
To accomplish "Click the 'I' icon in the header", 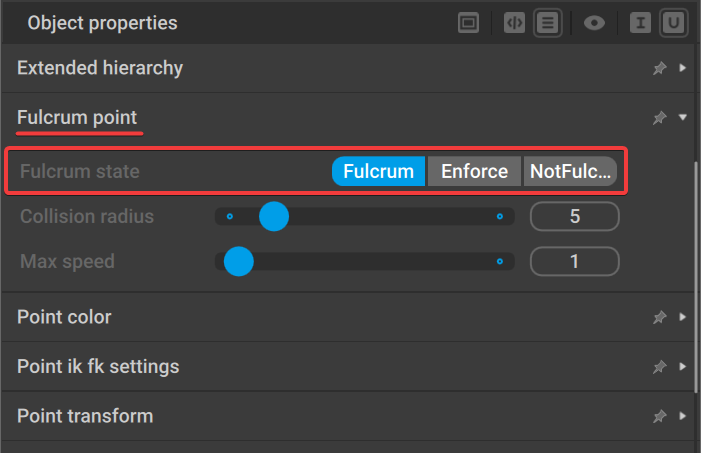I will [x=640, y=23].
